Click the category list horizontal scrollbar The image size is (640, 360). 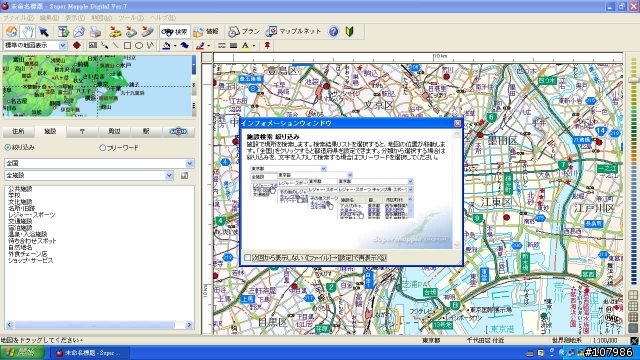point(99,325)
